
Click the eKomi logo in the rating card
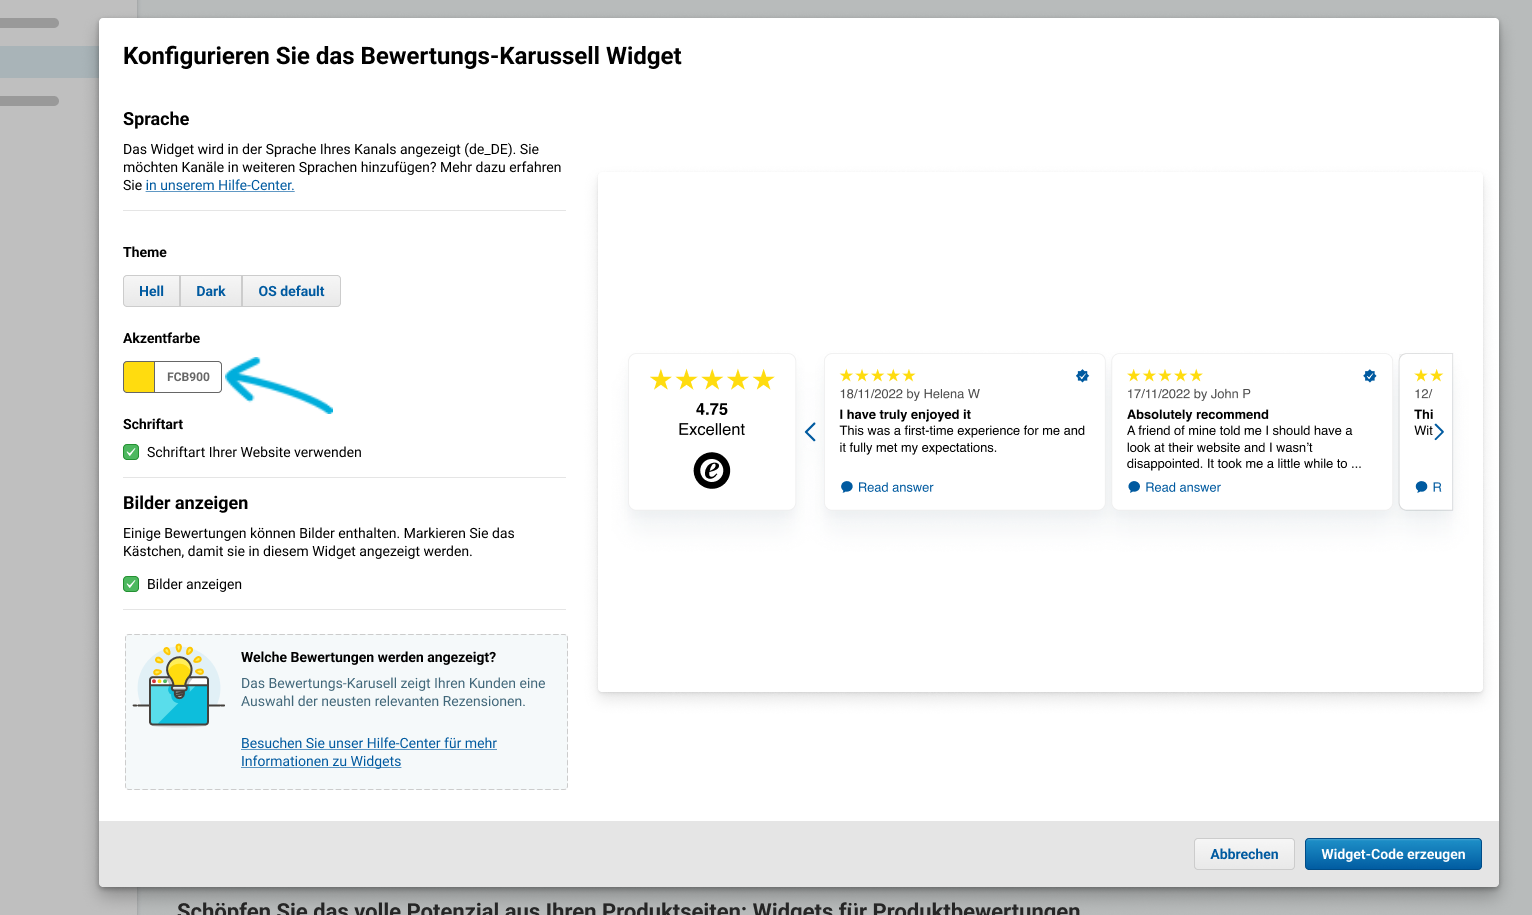coord(712,470)
